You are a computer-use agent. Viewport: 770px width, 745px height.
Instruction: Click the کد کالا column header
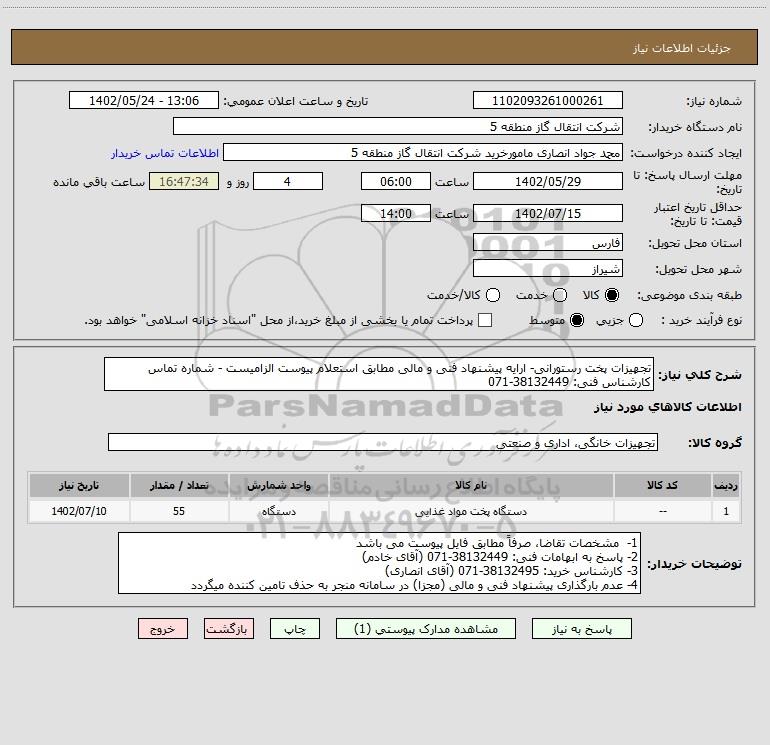(662, 485)
